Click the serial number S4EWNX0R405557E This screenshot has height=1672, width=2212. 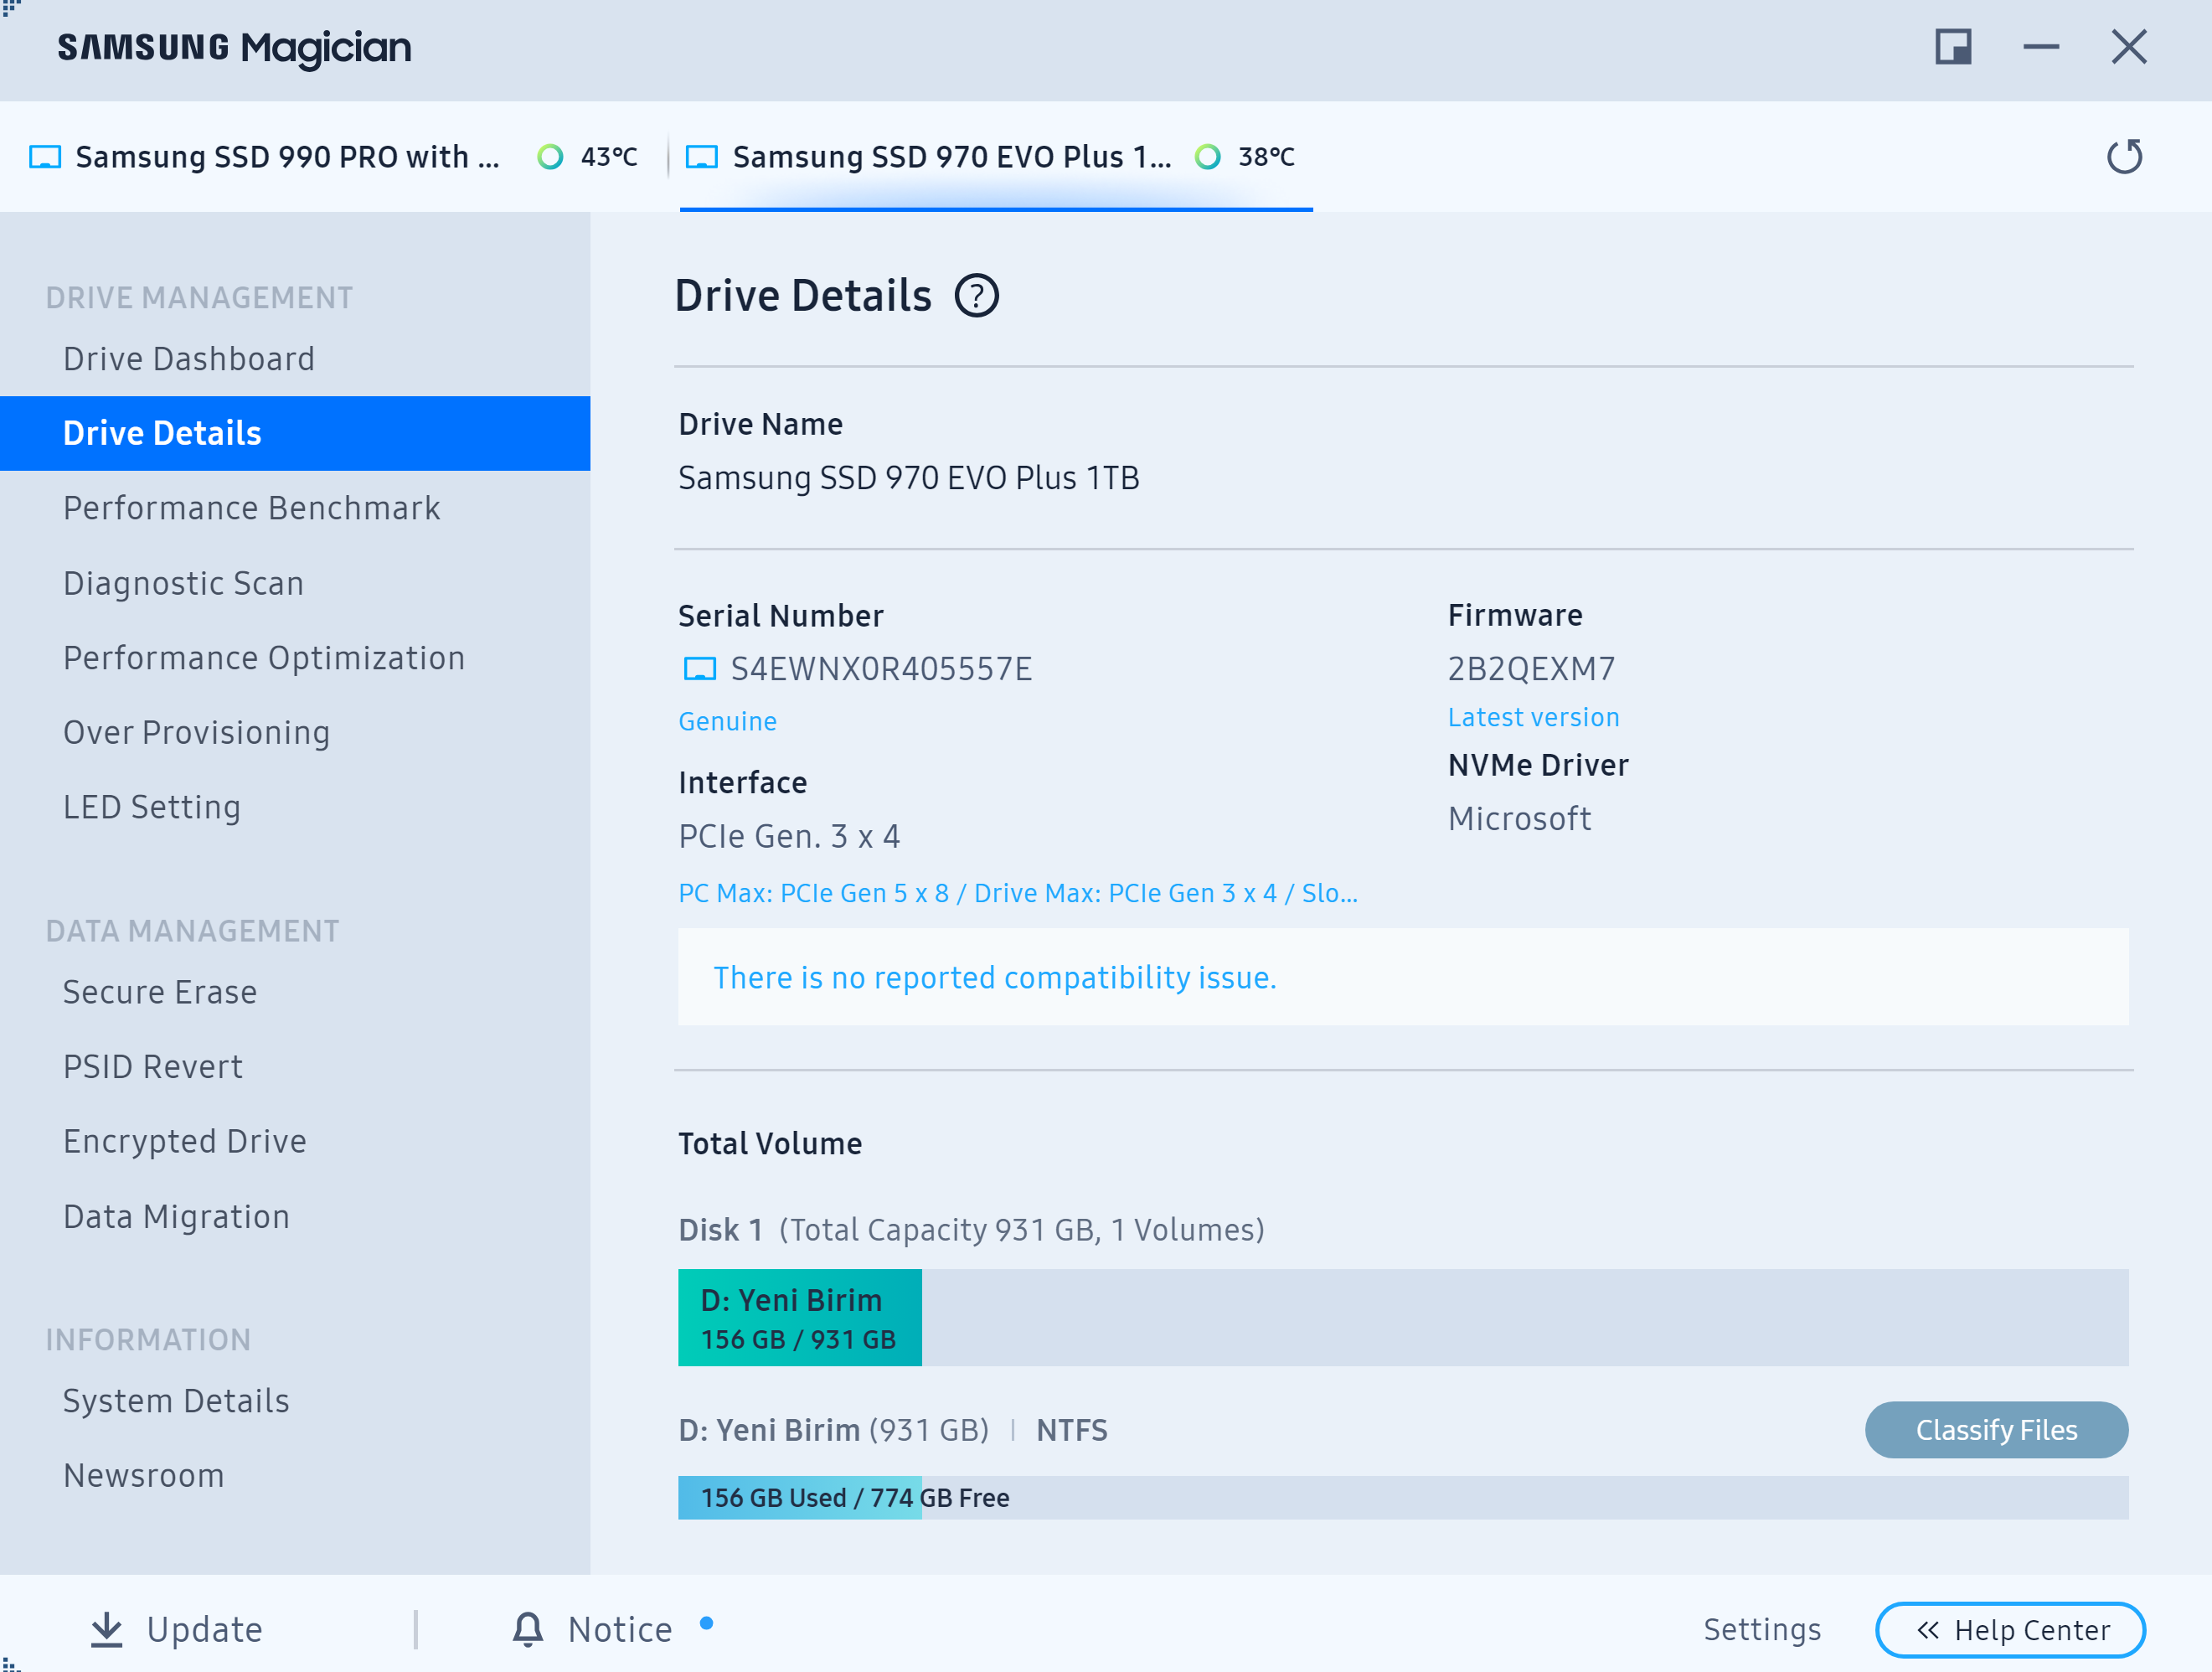(x=881, y=669)
